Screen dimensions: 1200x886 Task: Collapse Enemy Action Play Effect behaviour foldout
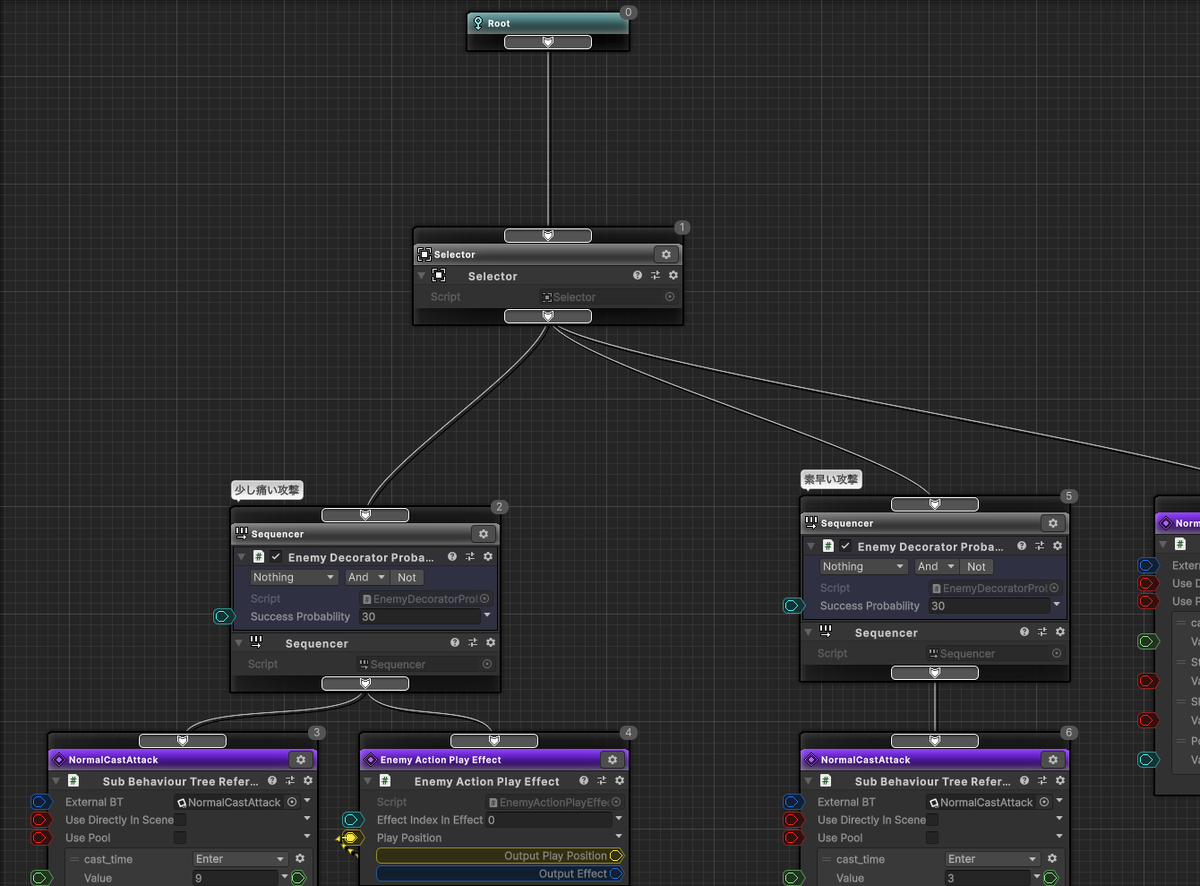tap(367, 781)
